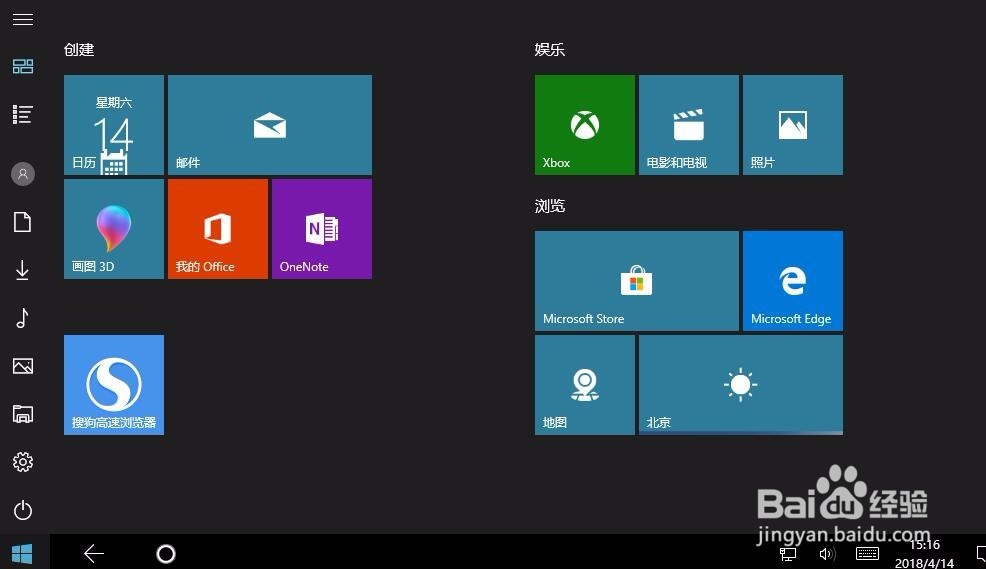The height and width of the screenshot is (569, 986).
Task: Open the Photos (照片) tile
Action: 793,125
